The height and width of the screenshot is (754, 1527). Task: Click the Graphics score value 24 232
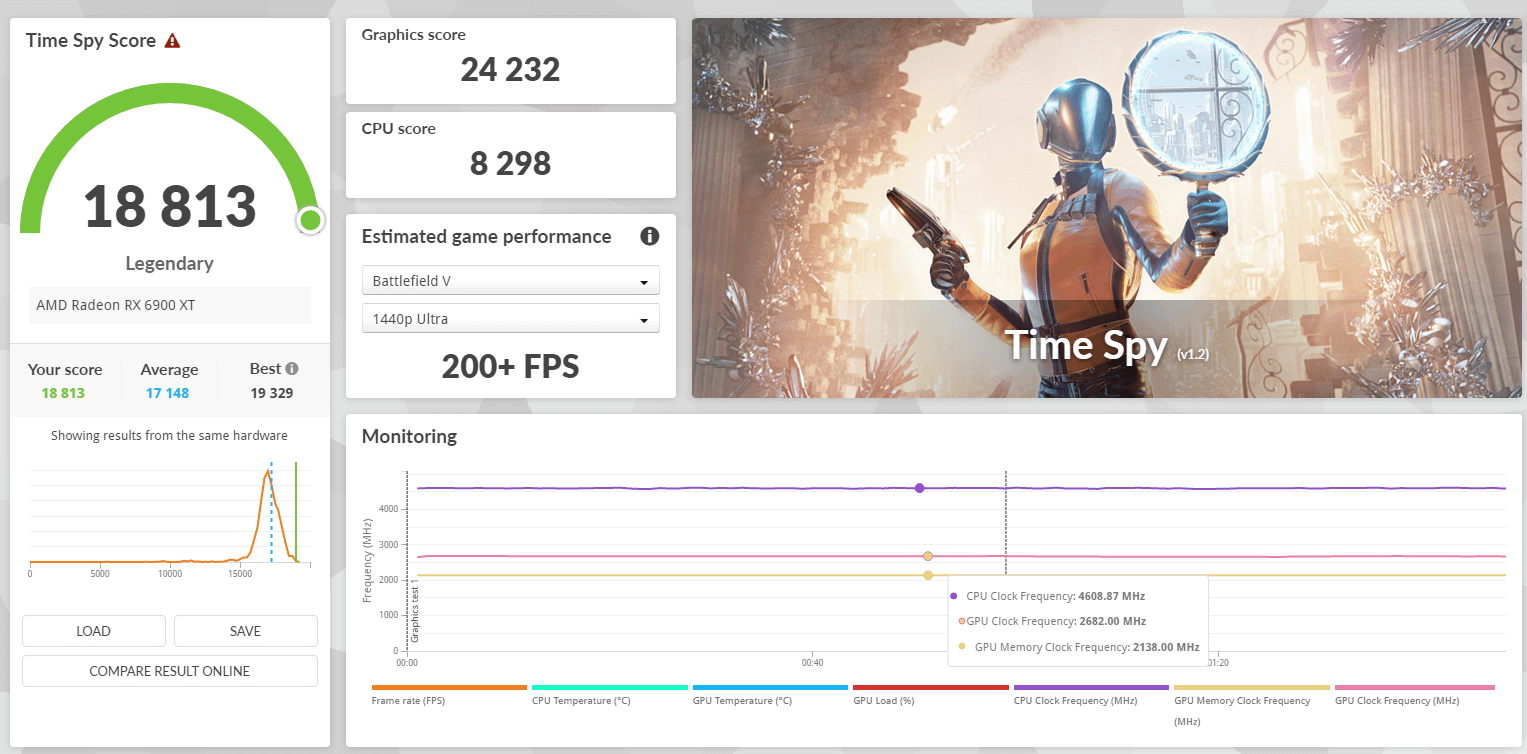tap(510, 70)
